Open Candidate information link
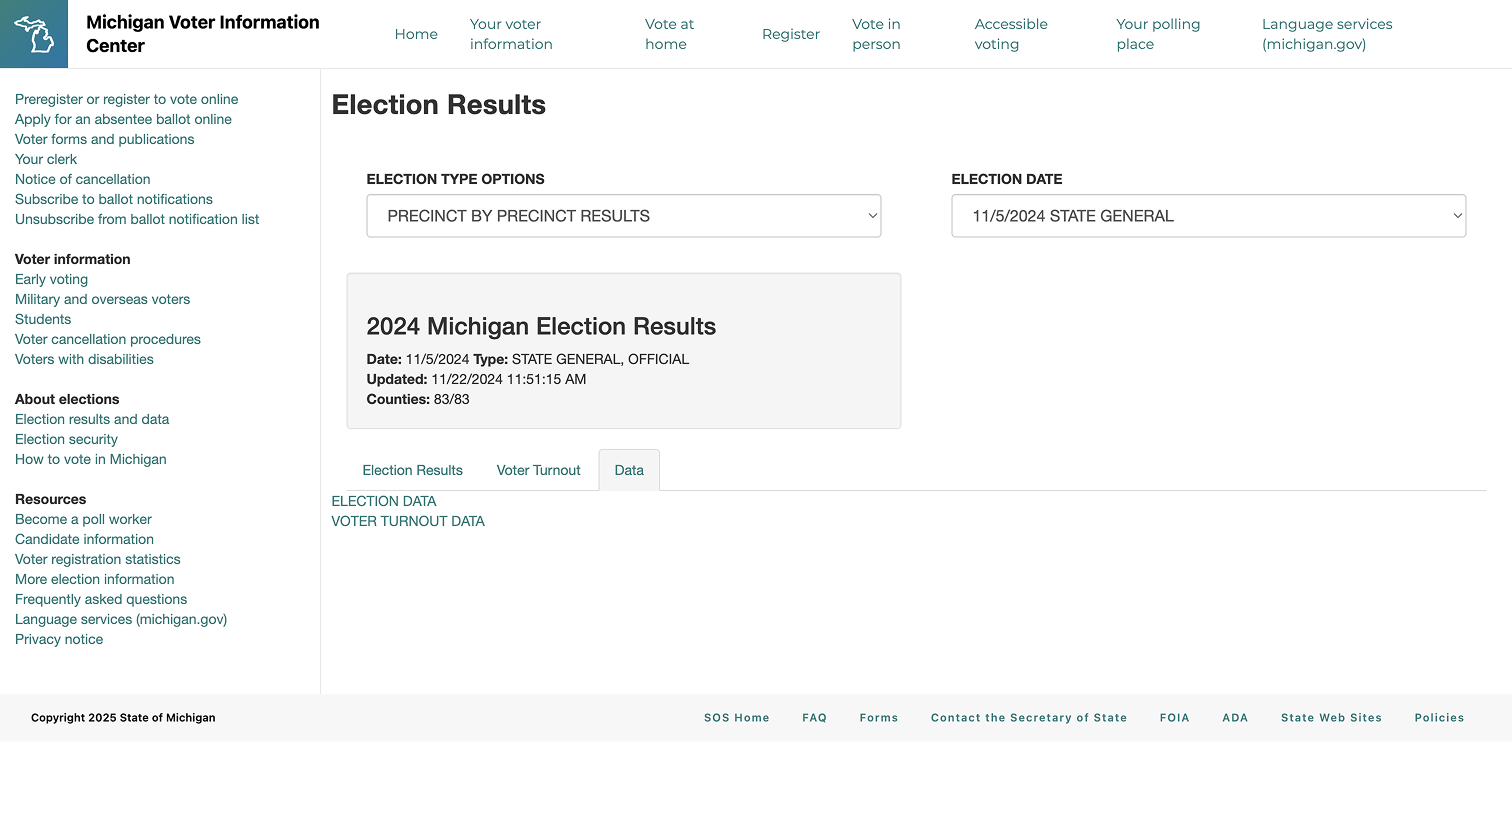 84,539
